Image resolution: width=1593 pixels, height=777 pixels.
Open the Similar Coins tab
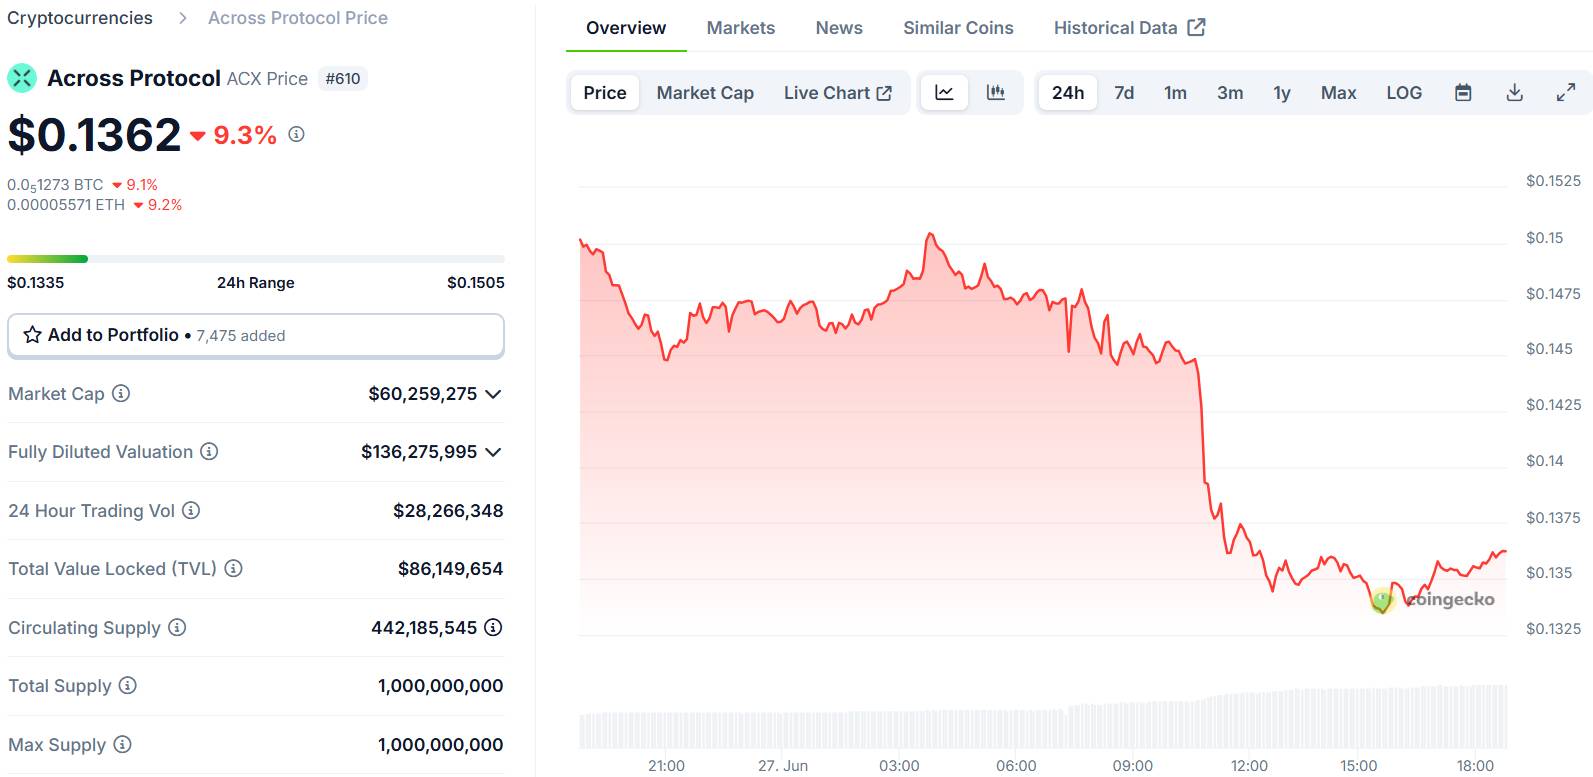(958, 28)
